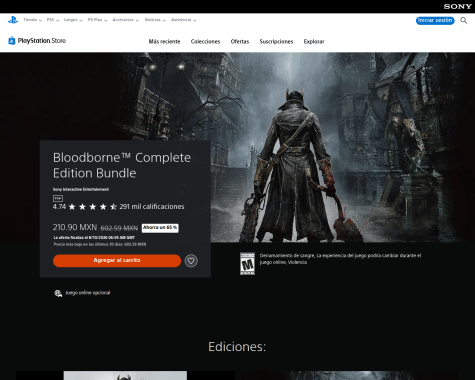Click 291 mil calificaciones rating text
Screen dimensions: 475x380
point(152,207)
